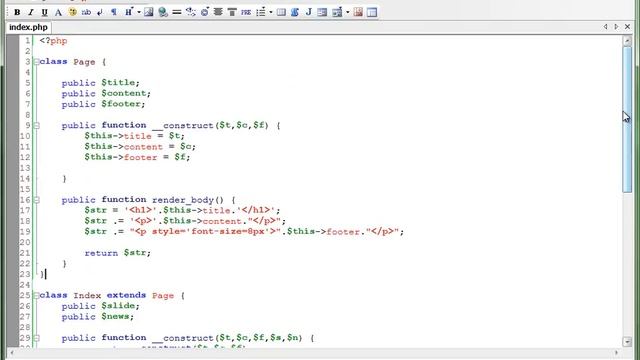Screen dimensions: 640x360
Task: Click the yellow smiley-face toolbar icon
Action: (x=73, y=12)
